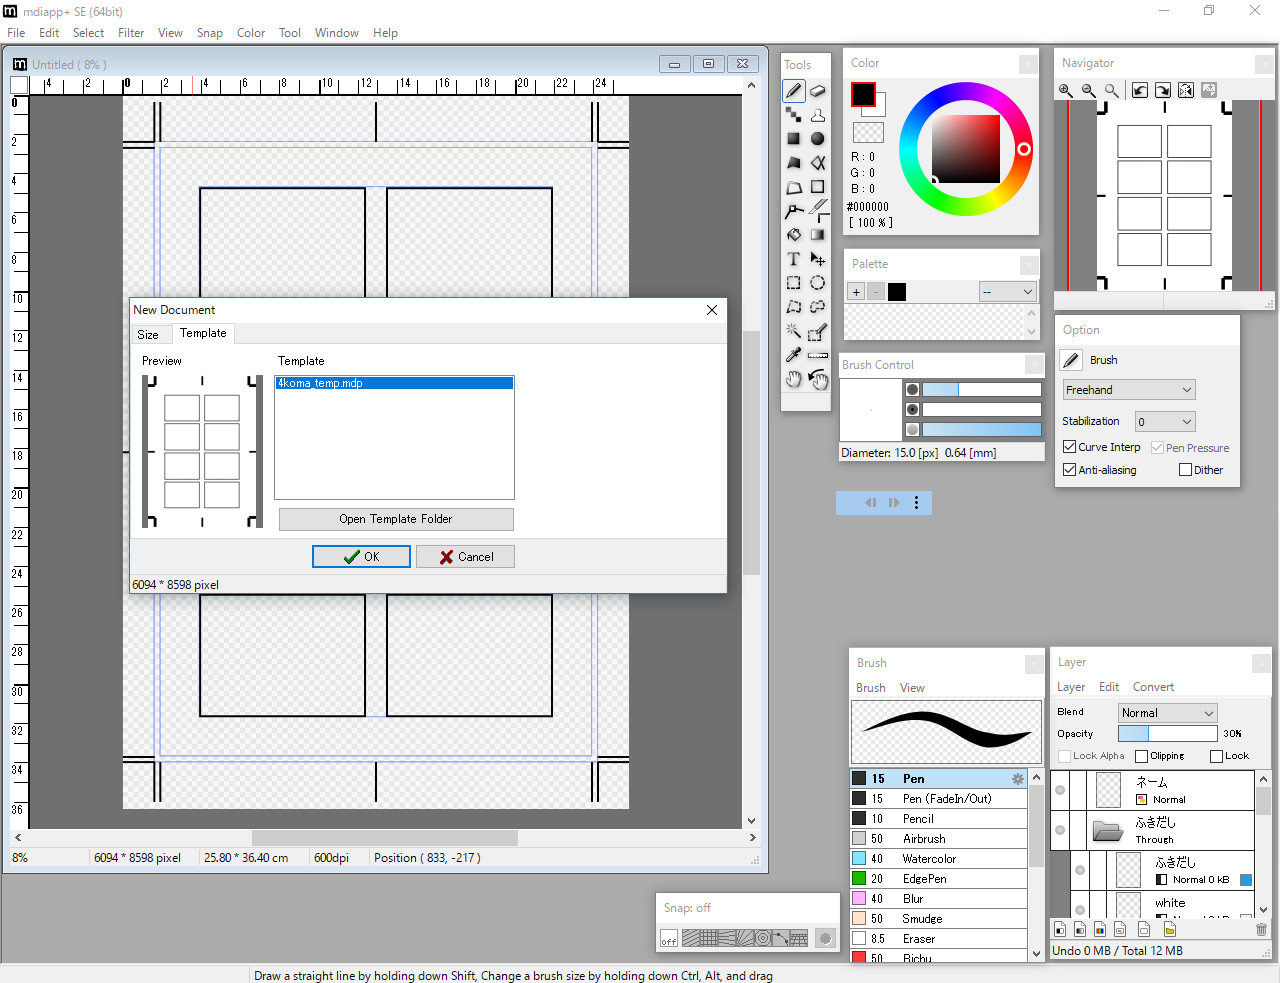
Task: Open the Filter menu
Action: pos(131,32)
